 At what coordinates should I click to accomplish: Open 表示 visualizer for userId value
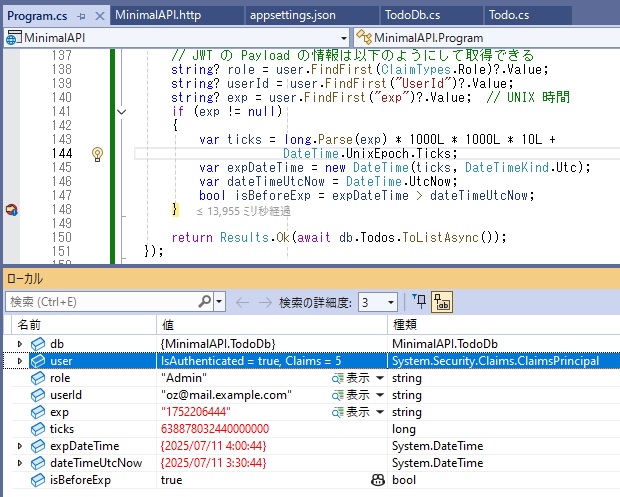tap(350, 395)
